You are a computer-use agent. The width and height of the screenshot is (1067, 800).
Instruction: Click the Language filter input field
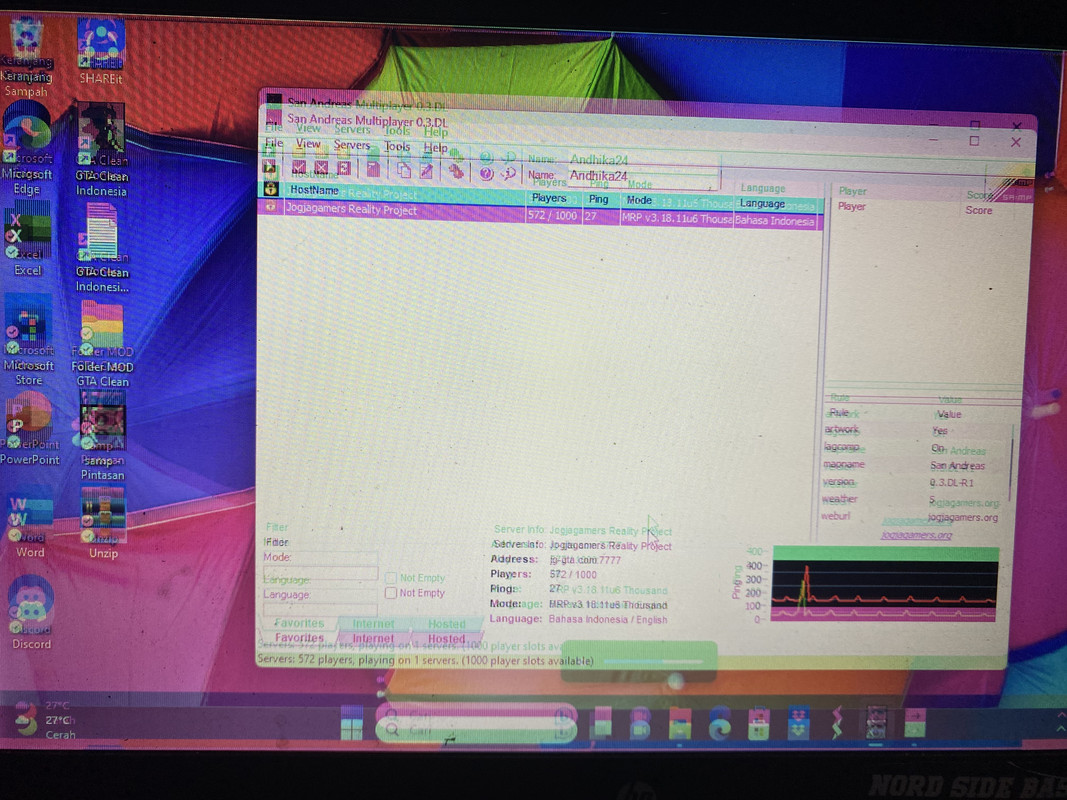(321, 609)
